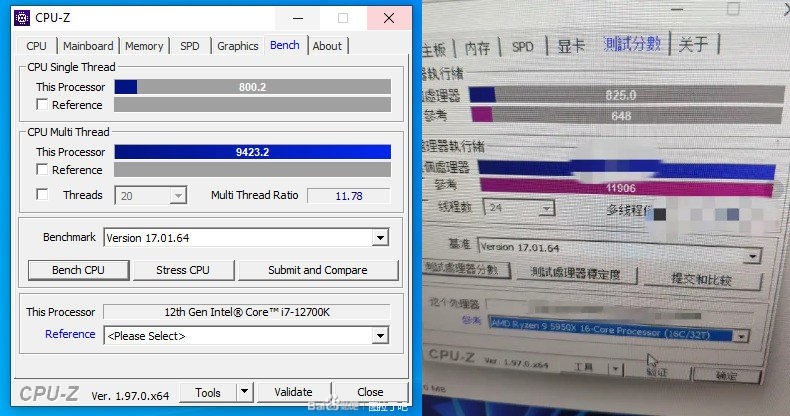Click the single thread 800.2 score bar
Screen dimensions: 790x416
coord(252,87)
